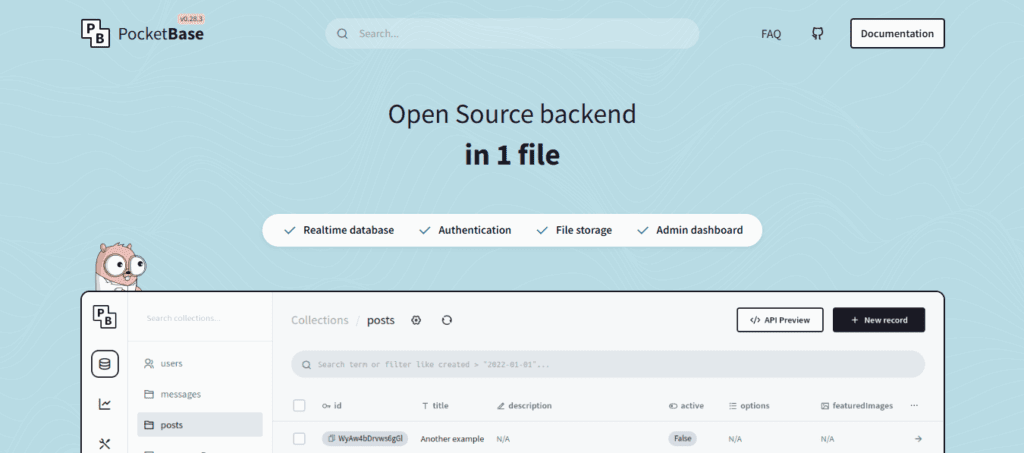Image resolution: width=1024 pixels, height=453 pixels.
Task: Focus the search term or filter input
Action: point(608,364)
